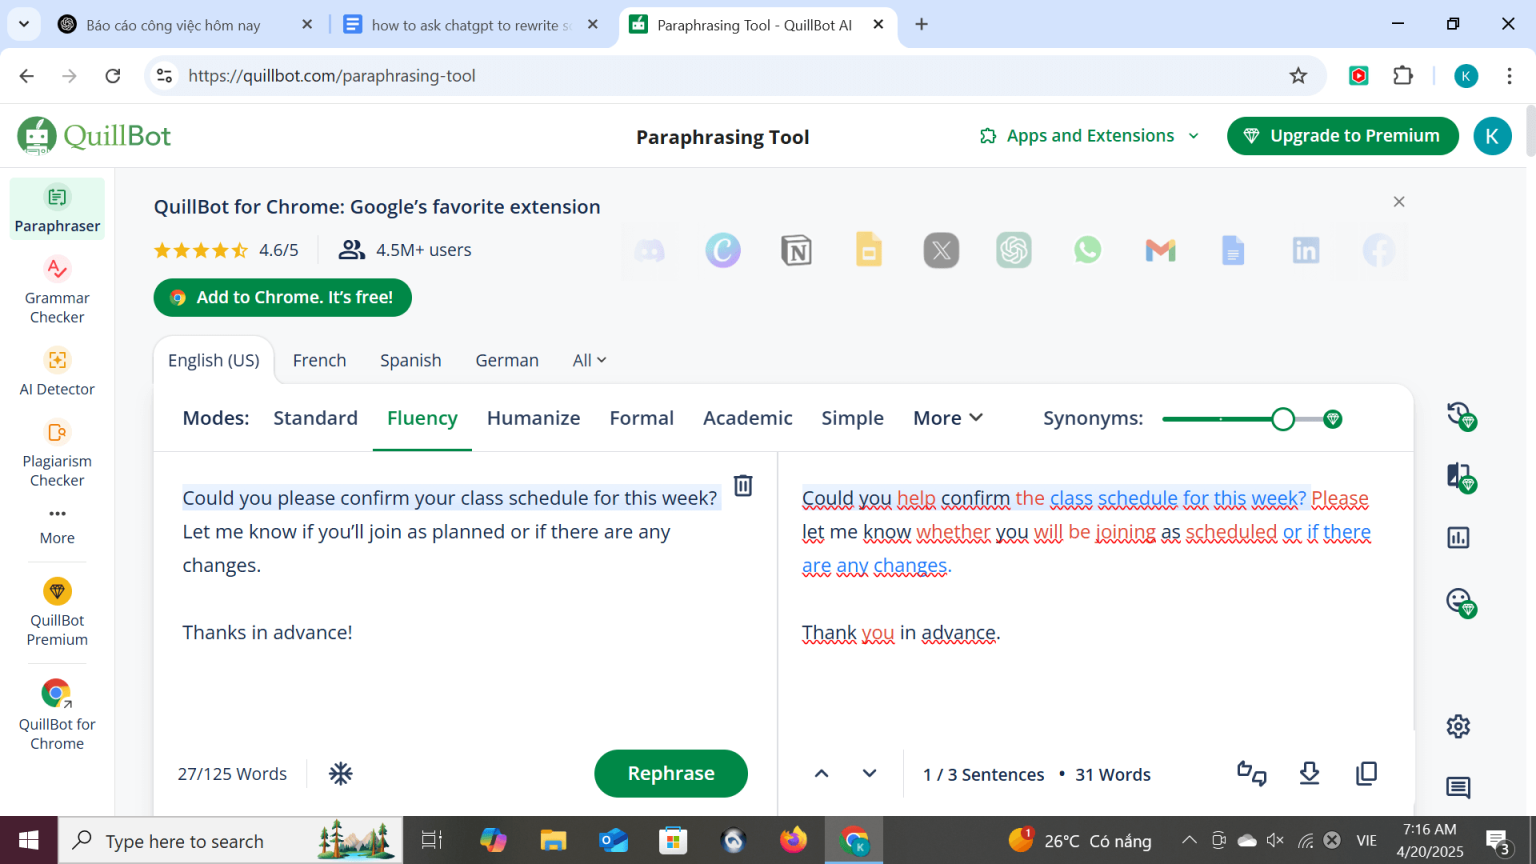Select the French language tab
Image resolution: width=1536 pixels, height=864 pixels.
(319, 360)
